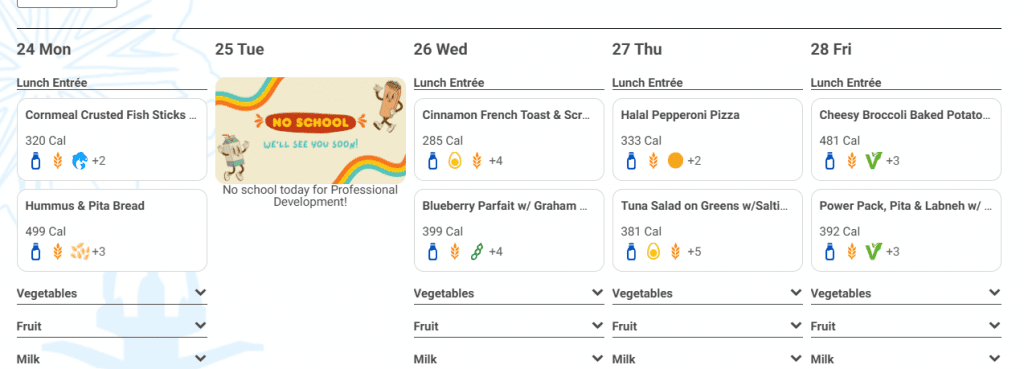Click the wheat icon on Power Pack, Pita & Labneh
This screenshot has width=1024, height=369.
tap(852, 251)
